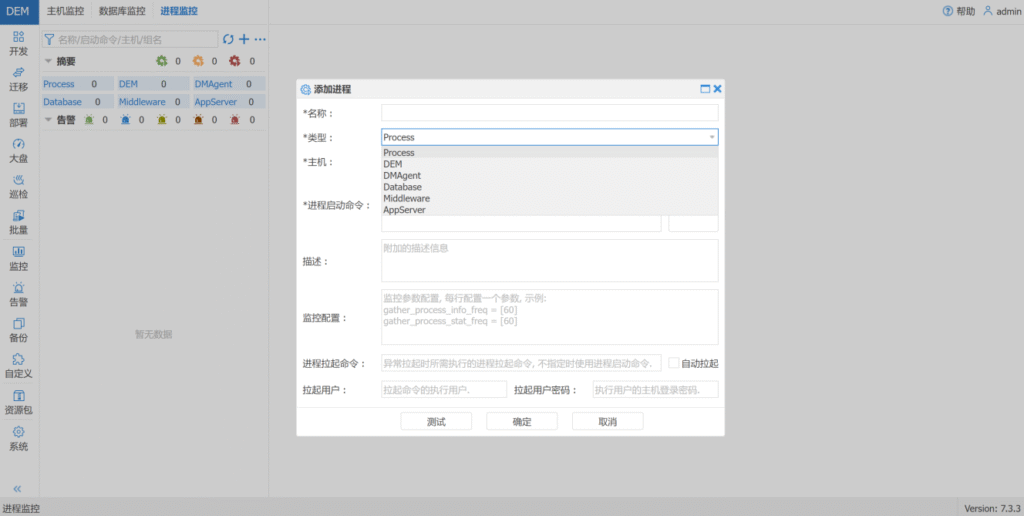Viewport: 1024px width, 516px height.
Task: Open the 开发 section in sidebar
Action: tap(18, 37)
